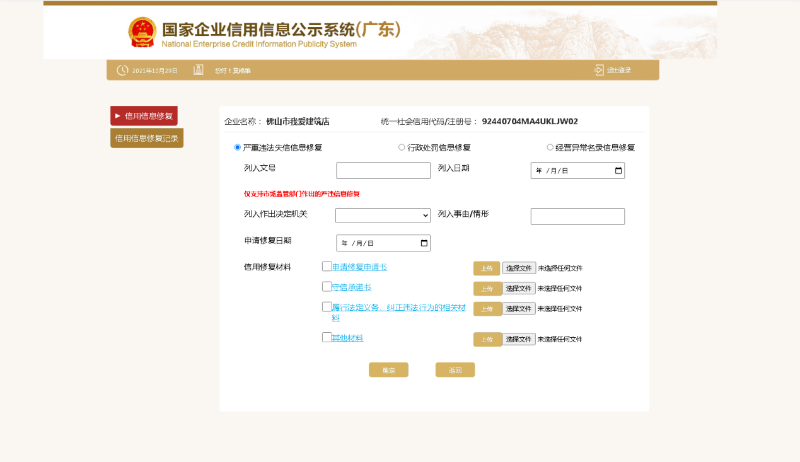This screenshot has width=800, height=462.
Task: Open the 履行法定义务 material template link
Action: [x=398, y=308]
